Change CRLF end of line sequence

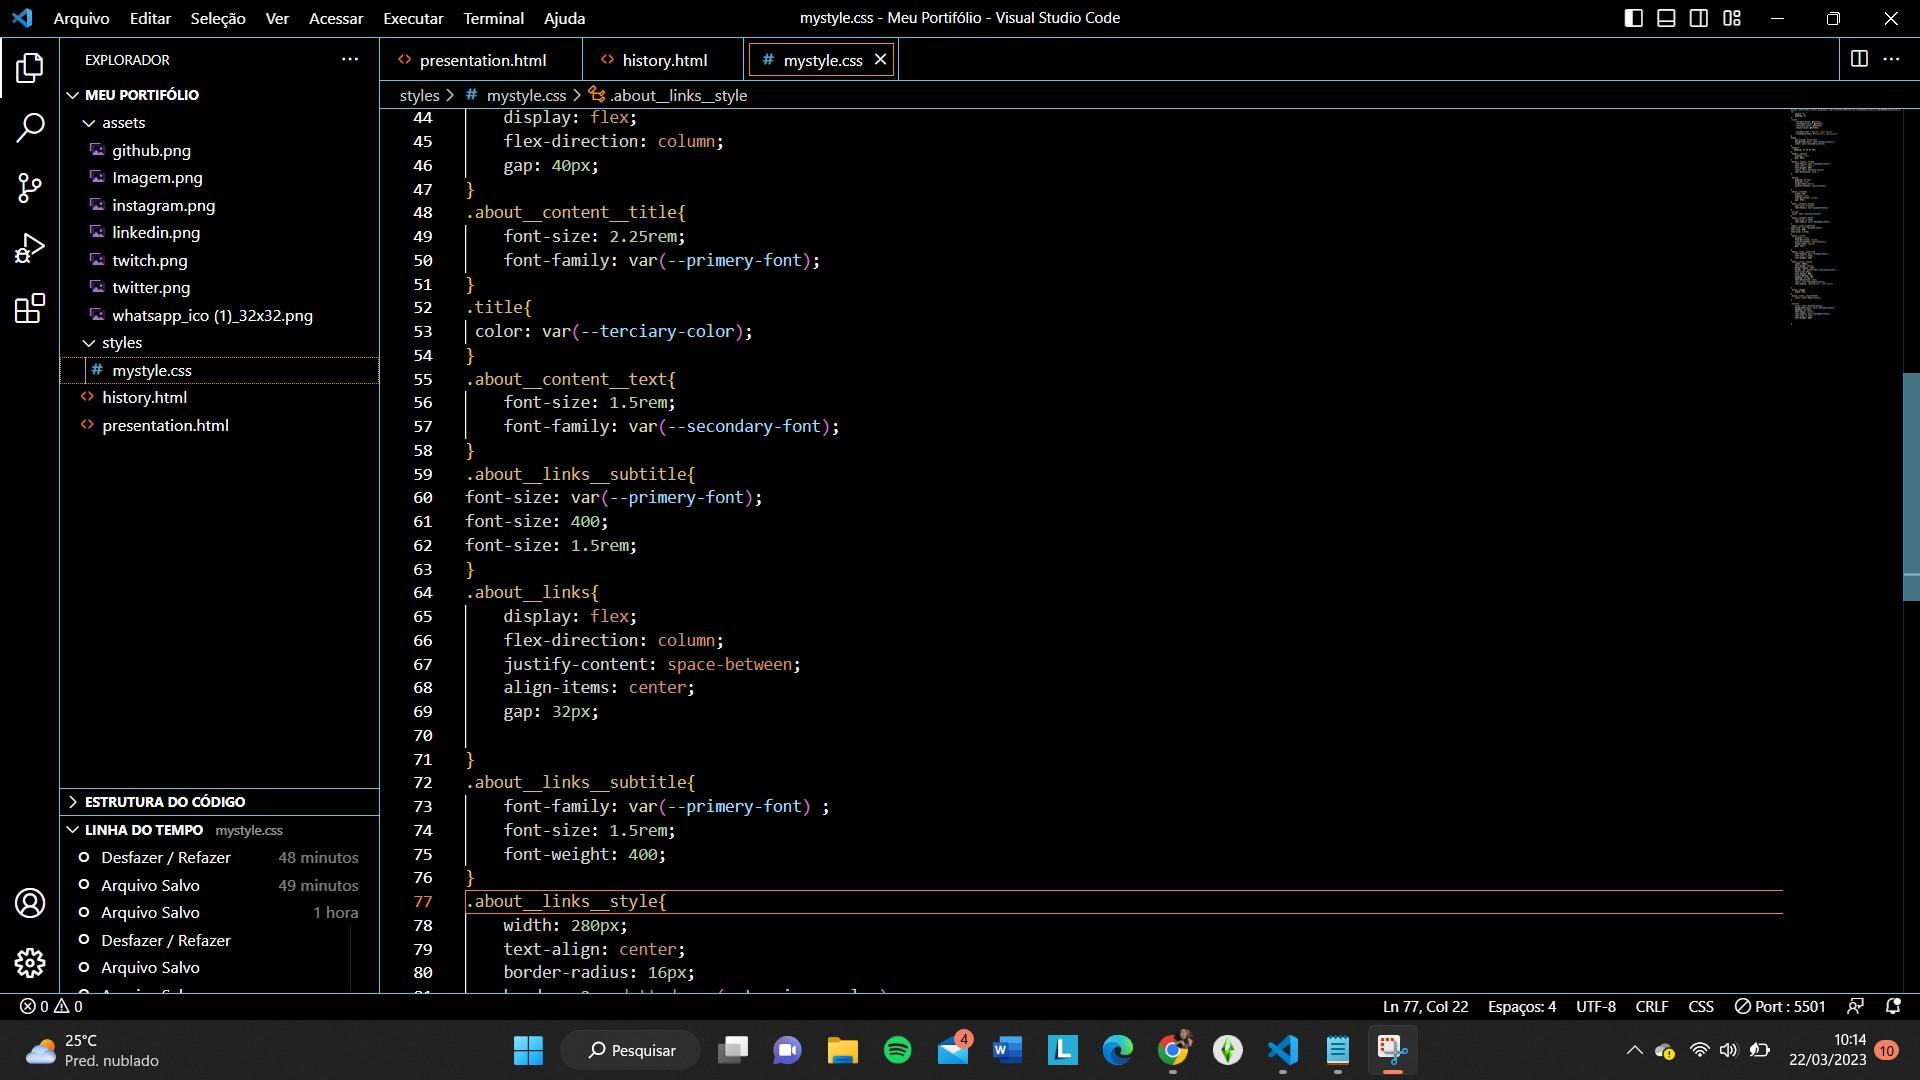pyautogui.click(x=1652, y=1007)
